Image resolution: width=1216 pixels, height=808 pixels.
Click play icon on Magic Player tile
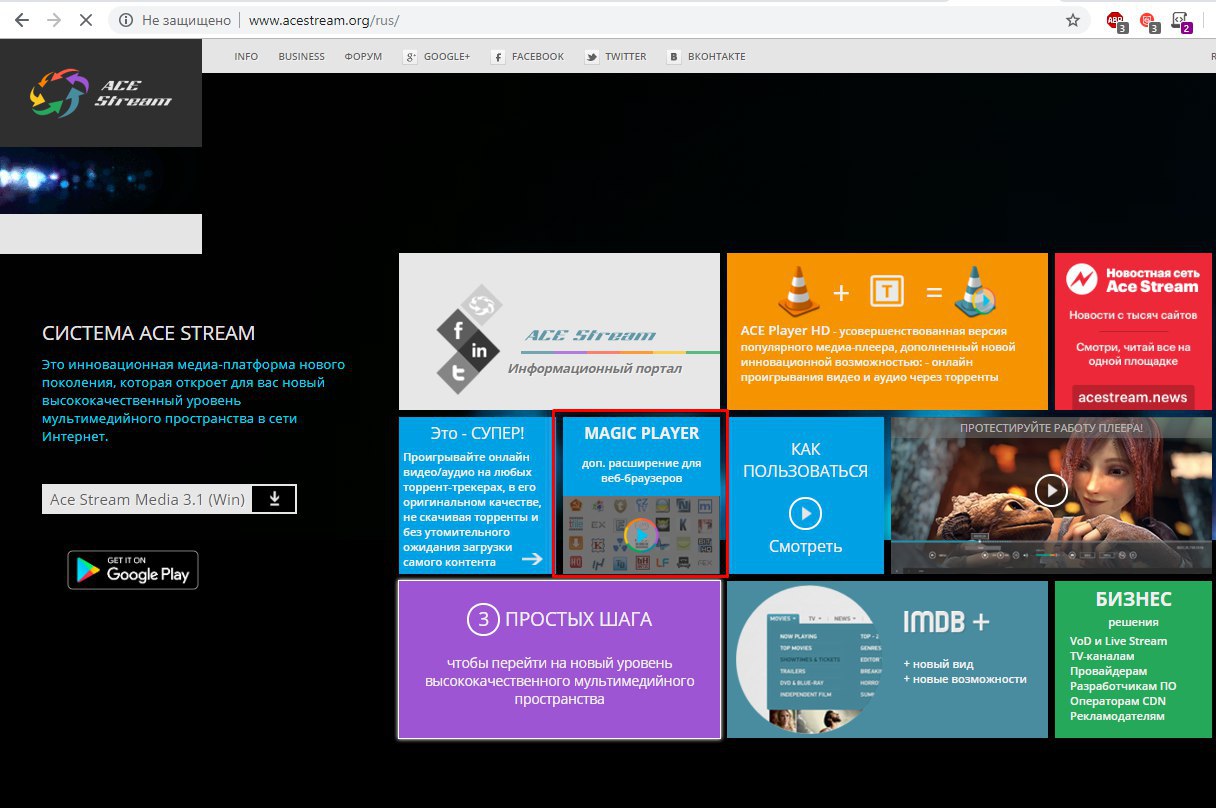pos(641,536)
